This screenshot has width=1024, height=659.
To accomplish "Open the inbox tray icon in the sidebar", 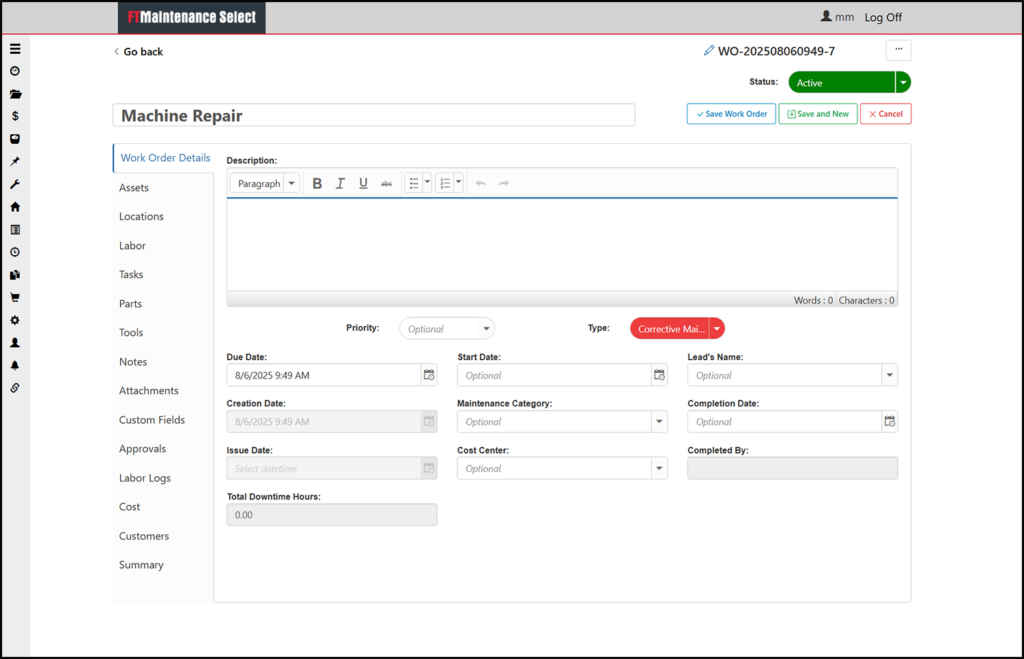I will point(15,139).
